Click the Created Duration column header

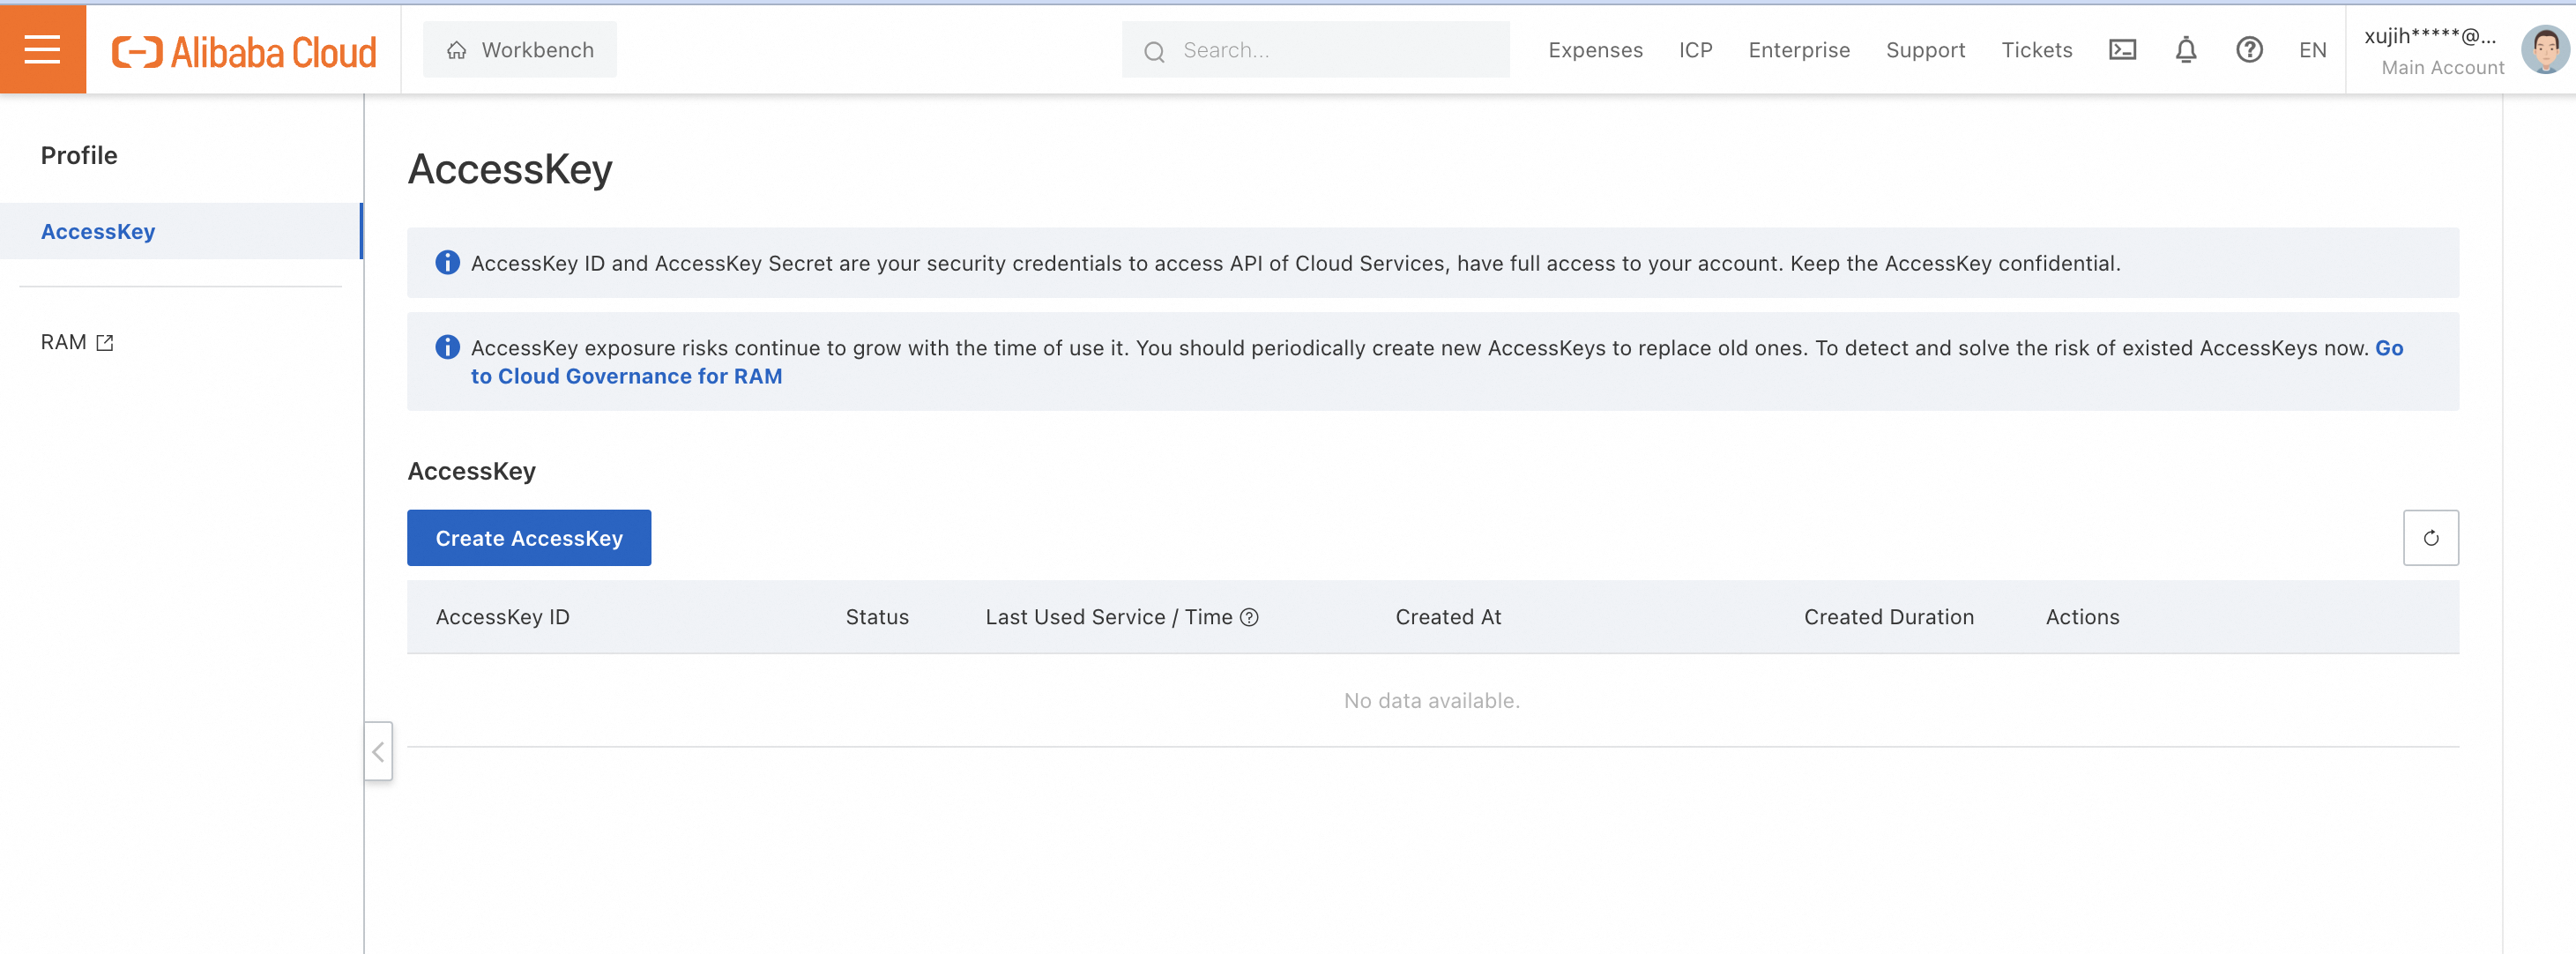tap(1888, 617)
